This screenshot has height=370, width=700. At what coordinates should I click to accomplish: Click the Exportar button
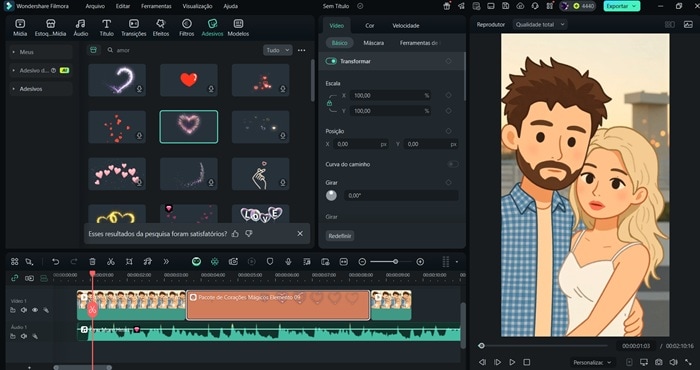[x=621, y=6]
